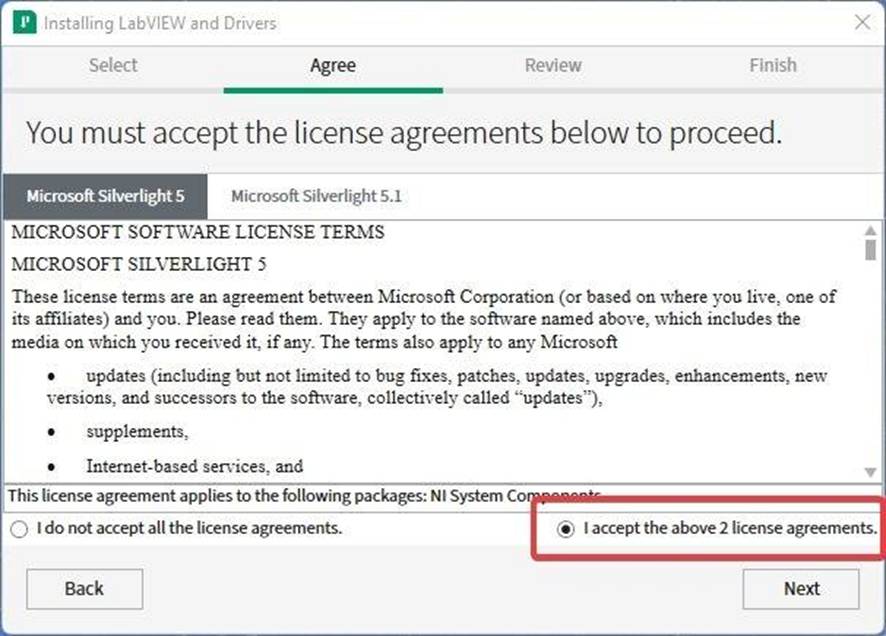
Task: Go to the Select step tab
Action: click(113, 65)
